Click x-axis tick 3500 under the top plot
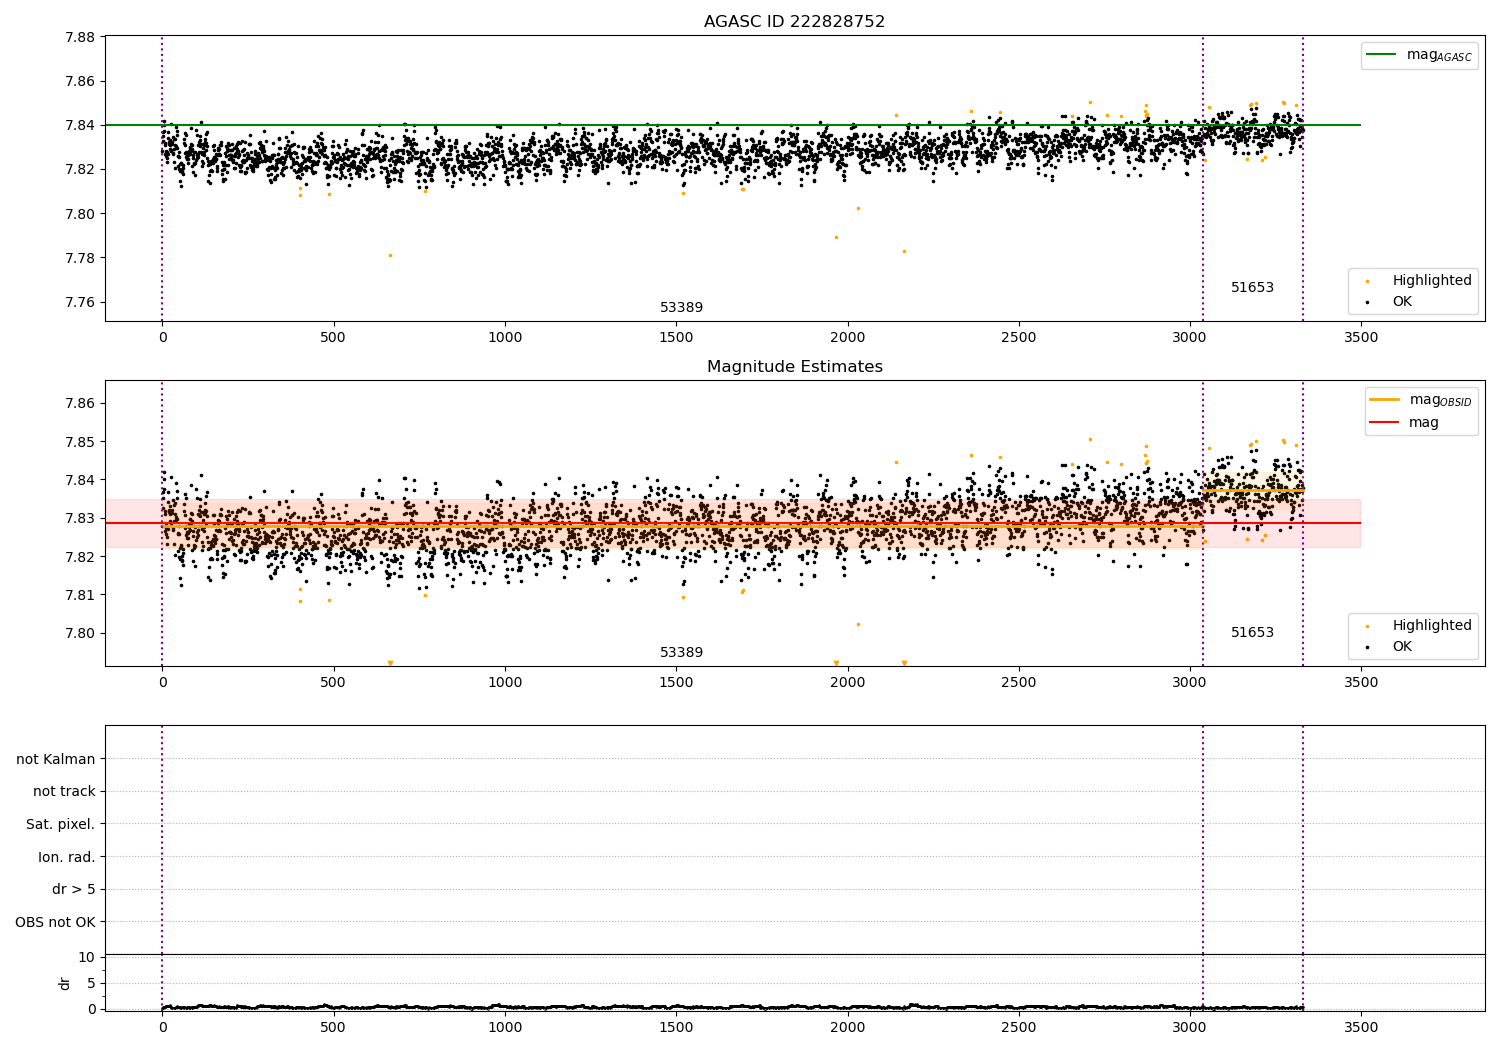Screen dimensions: 1500x1050 point(1361,338)
